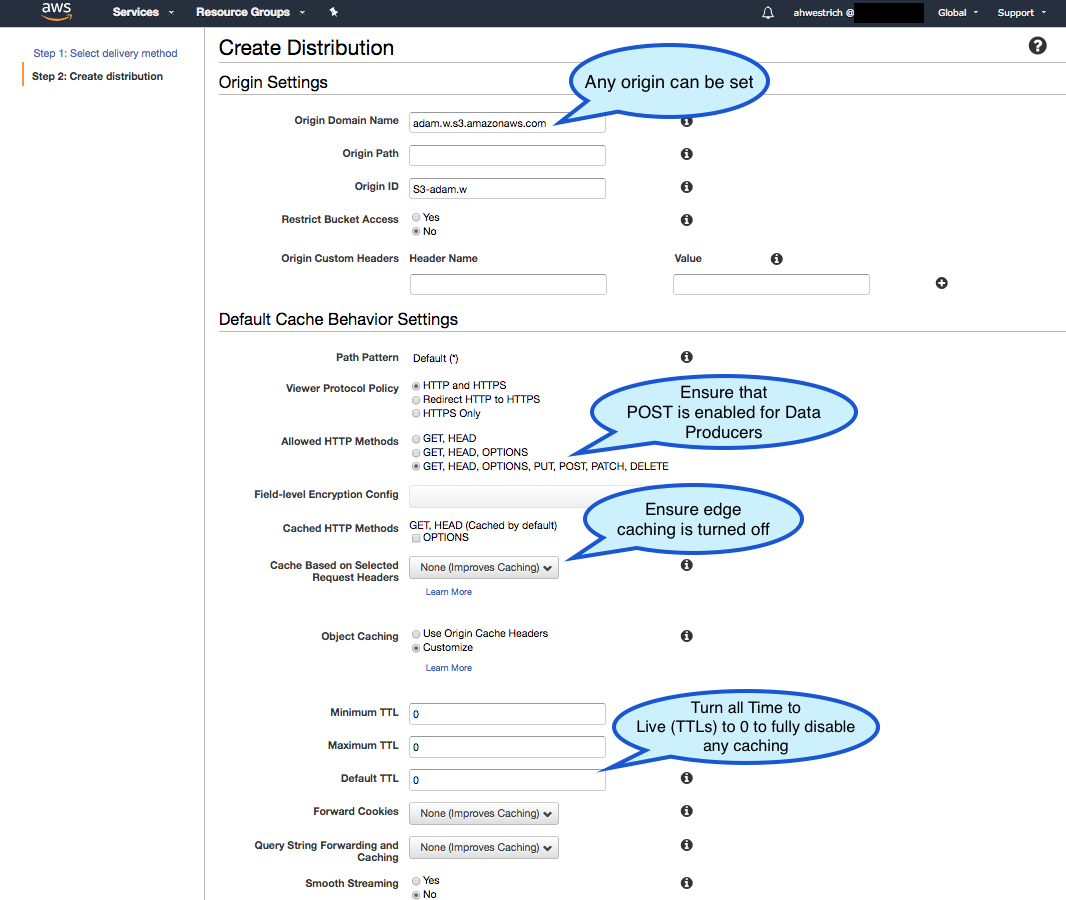Choose HTTP and HTTPS viewer protocol
This screenshot has width=1066, height=900.
pos(416,386)
